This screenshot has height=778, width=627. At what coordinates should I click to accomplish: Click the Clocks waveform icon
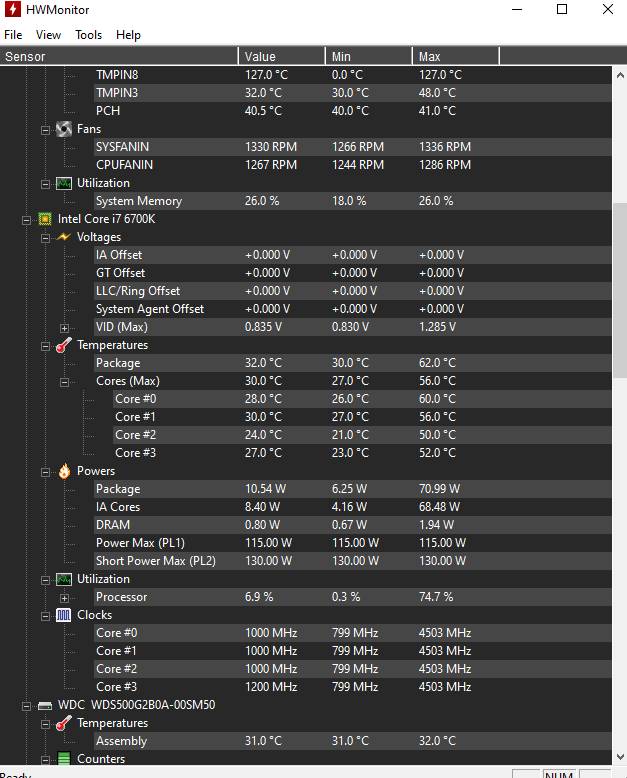click(63, 615)
